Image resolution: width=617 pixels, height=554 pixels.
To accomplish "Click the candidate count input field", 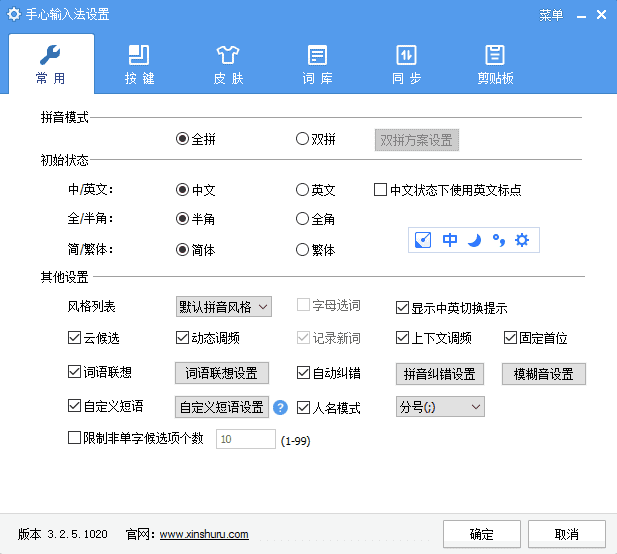I will [245, 439].
